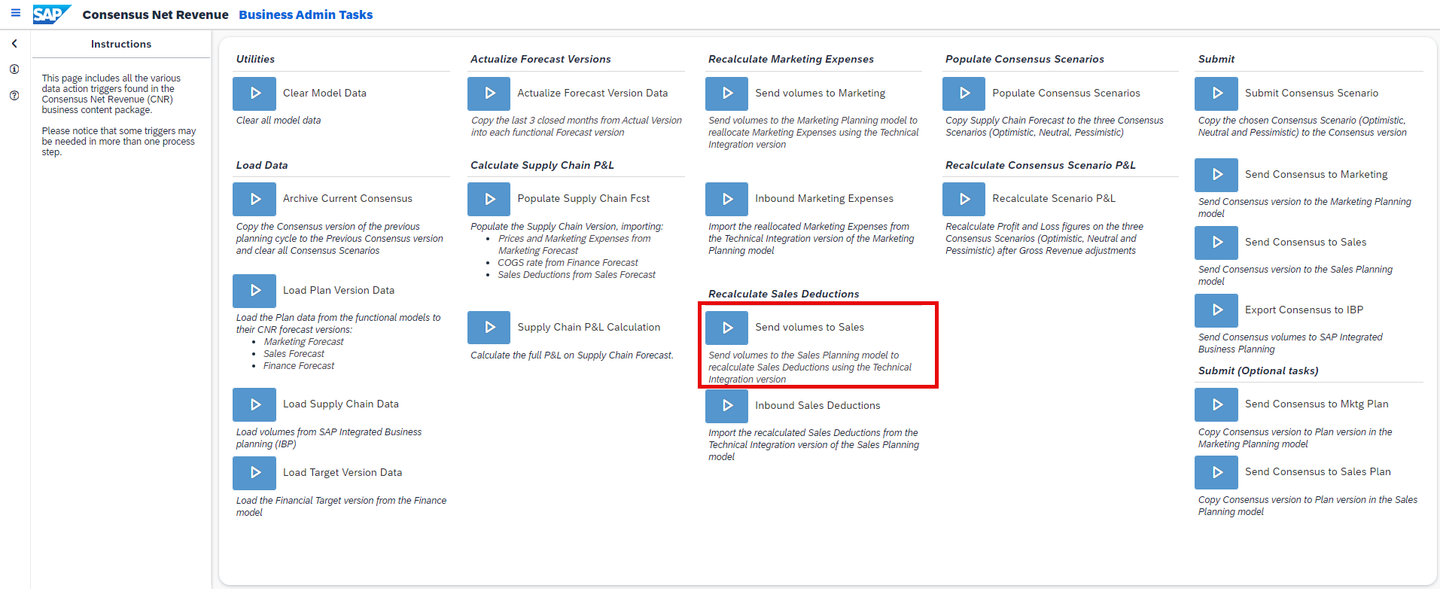The image size is (1440, 589).
Task: Run the Send volumes to Sales trigger
Action: click(727, 328)
